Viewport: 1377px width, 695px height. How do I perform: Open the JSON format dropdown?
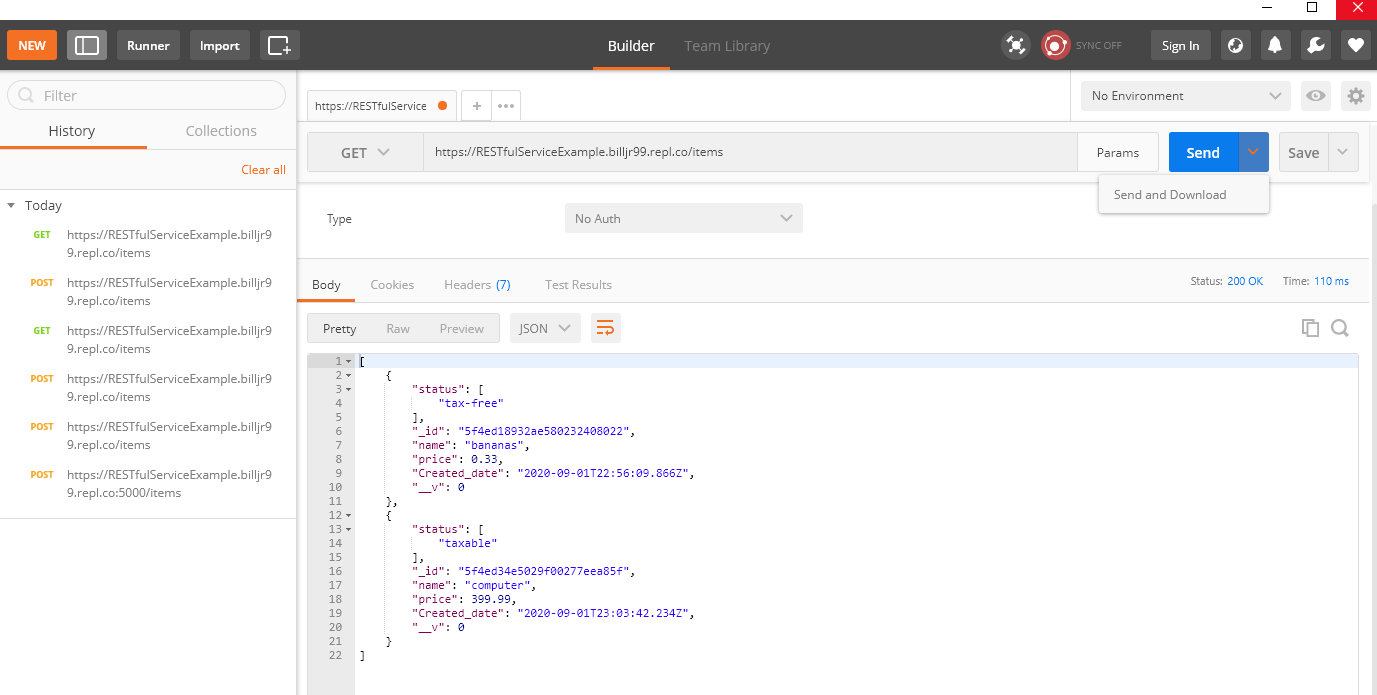(545, 328)
